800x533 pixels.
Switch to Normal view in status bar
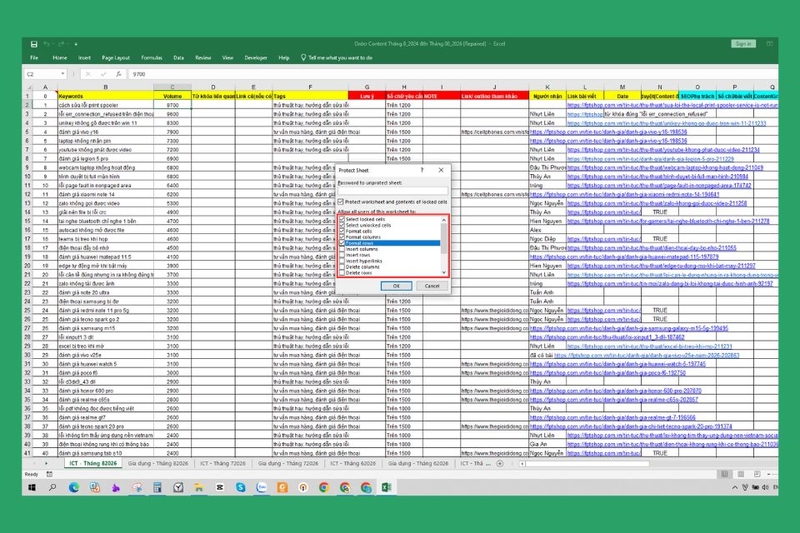point(724,474)
